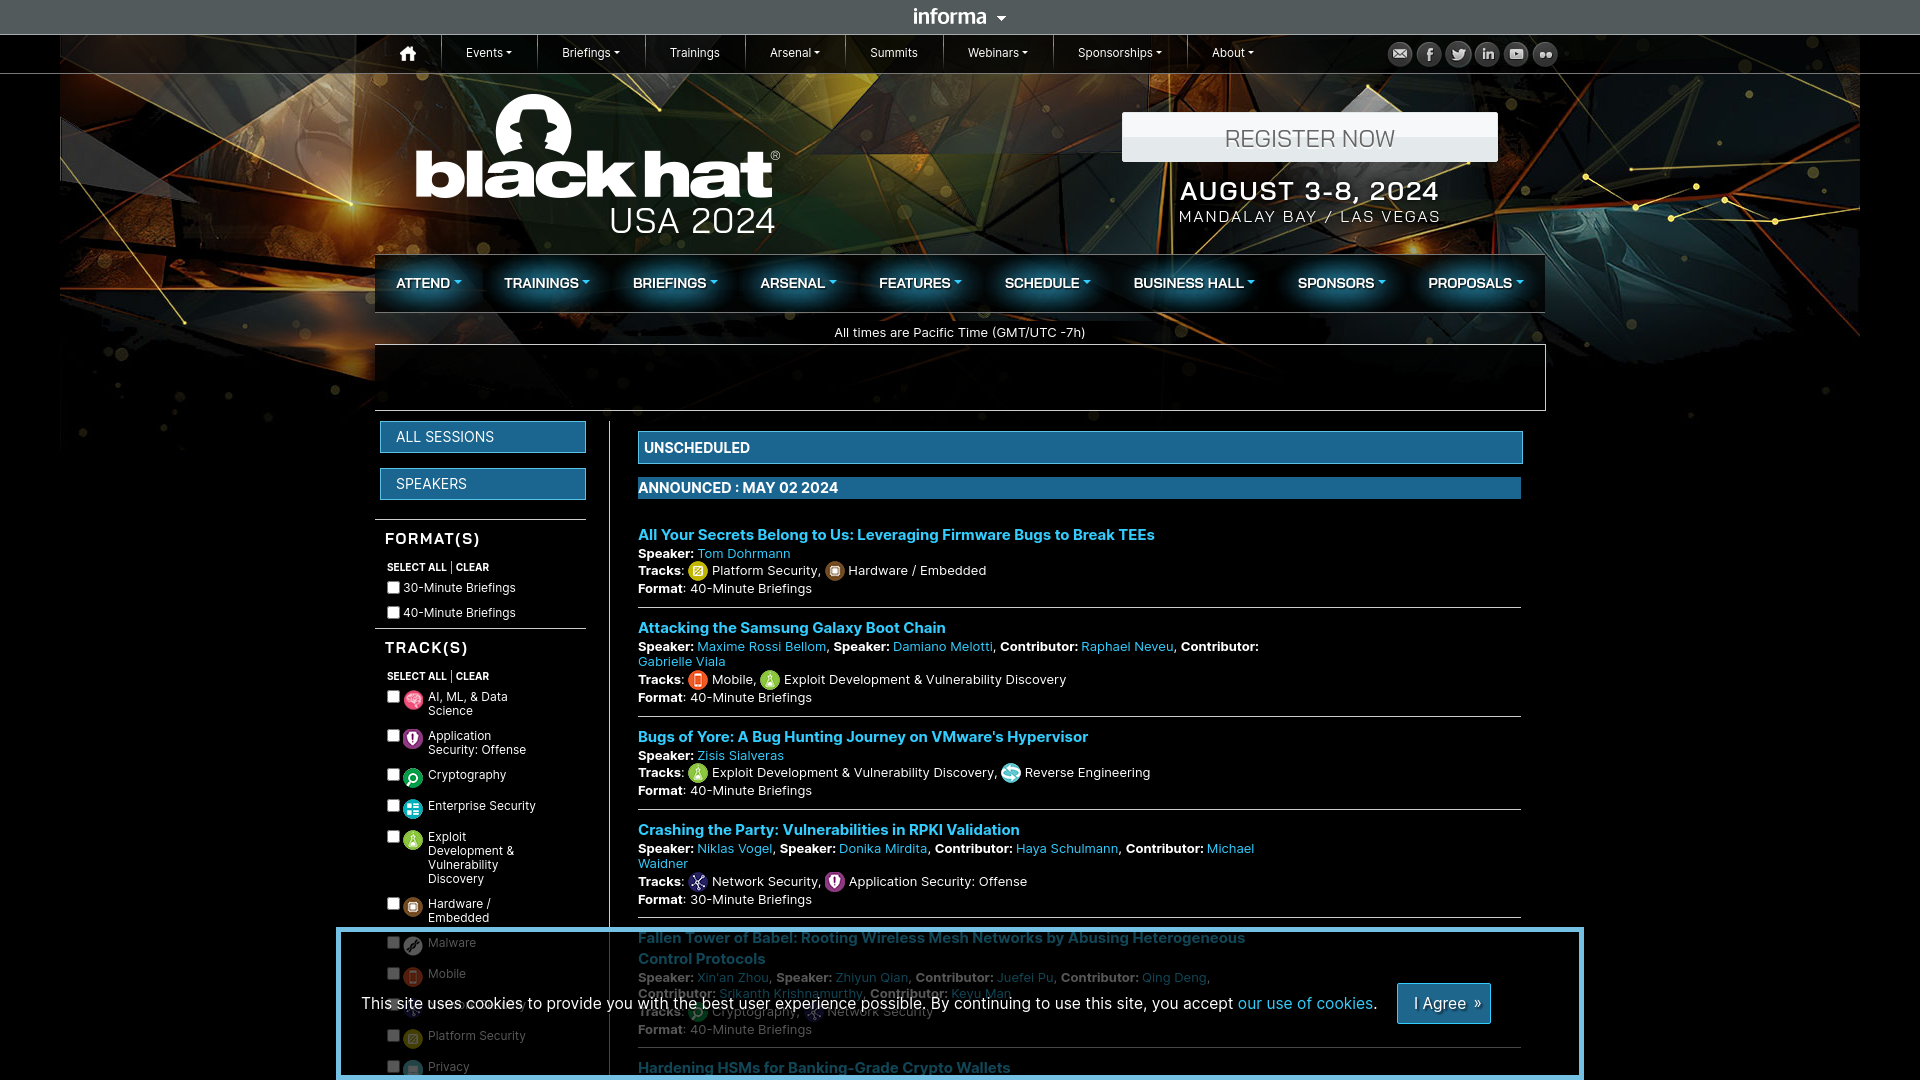Open the top Briefings dropdown menu
Viewport: 1920px width, 1080px height.
tap(591, 53)
